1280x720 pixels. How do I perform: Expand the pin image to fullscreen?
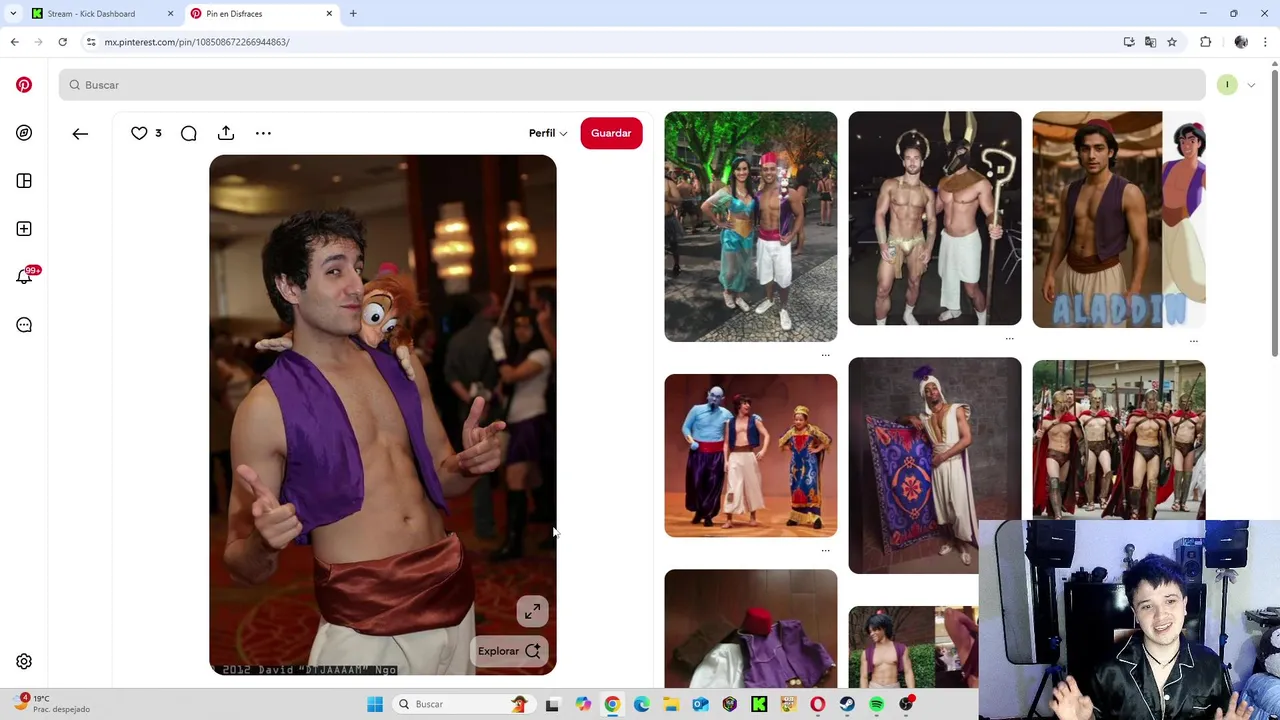(x=532, y=611)
